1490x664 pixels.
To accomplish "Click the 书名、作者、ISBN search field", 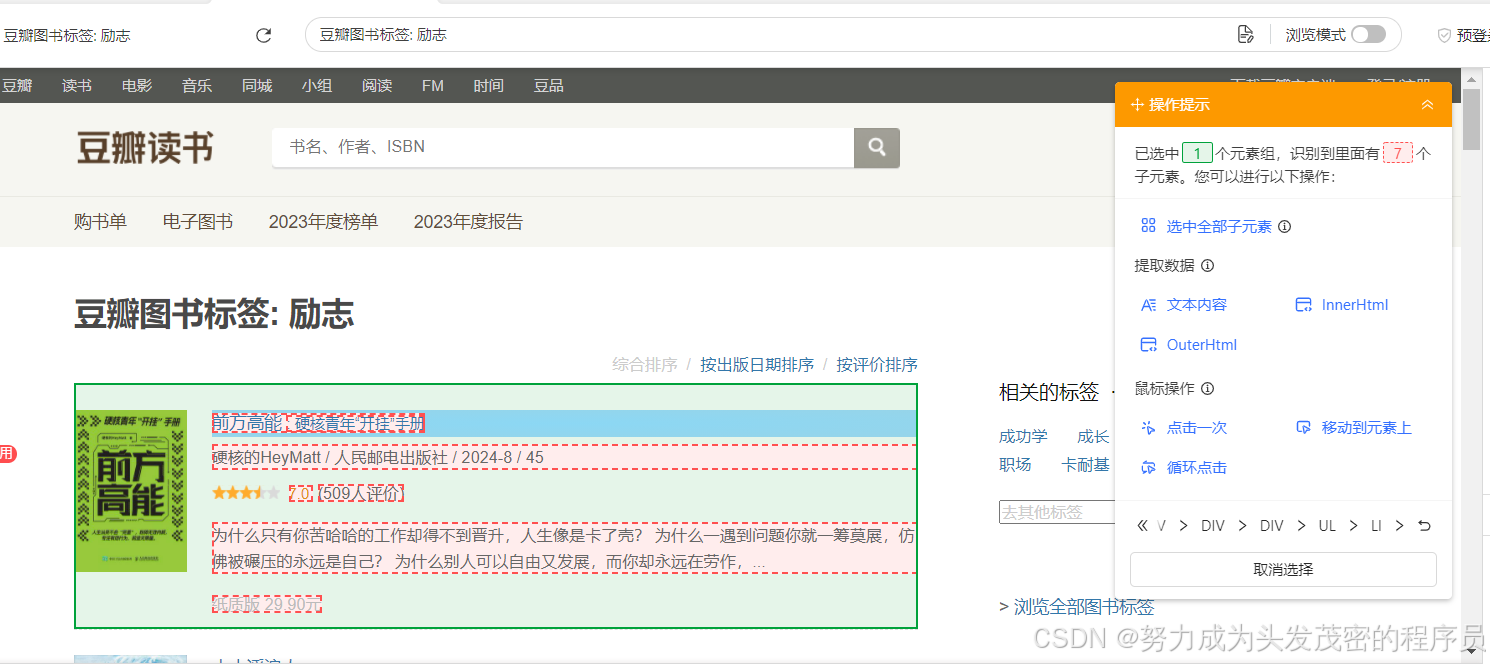I will pyautogui.click(x=563, y=148).
